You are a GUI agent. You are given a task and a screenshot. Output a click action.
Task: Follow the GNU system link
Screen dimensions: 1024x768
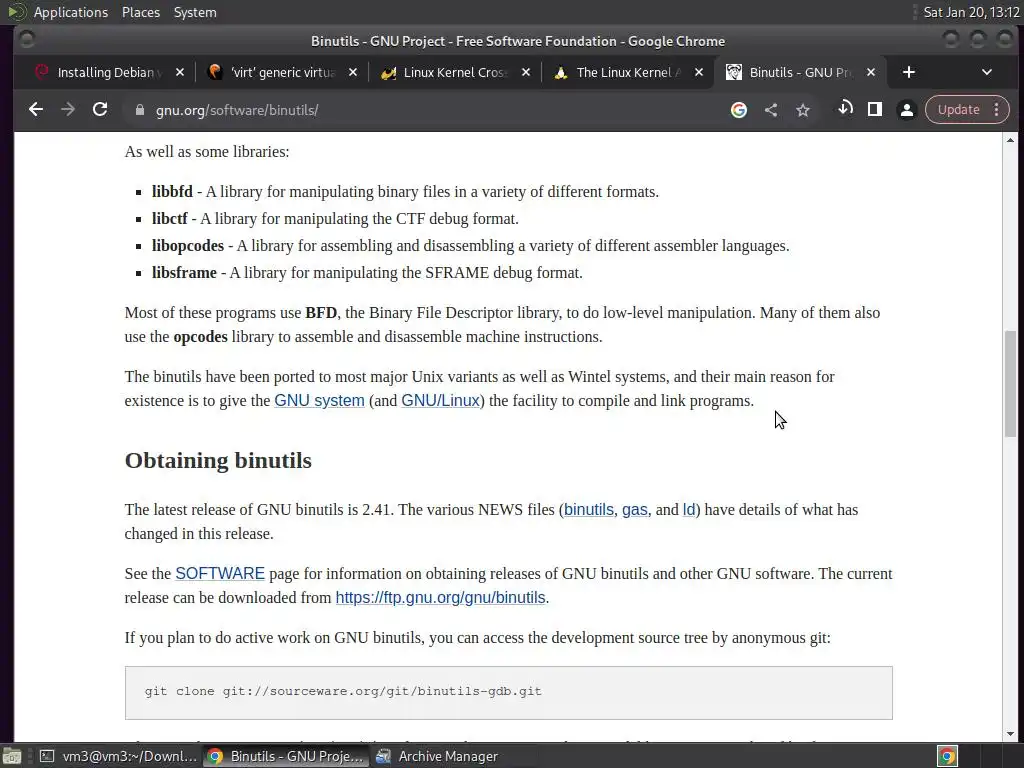point(319,400)
